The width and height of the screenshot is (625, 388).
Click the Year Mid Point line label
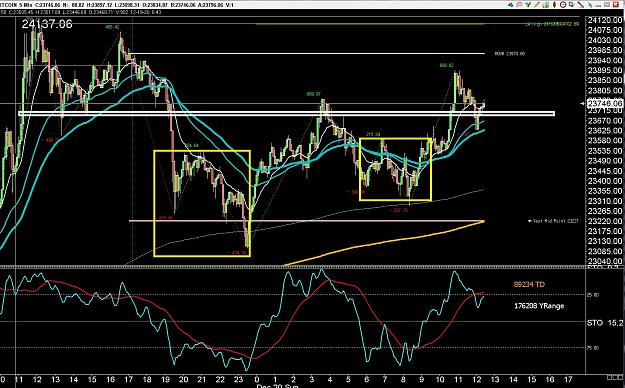[x=553, y=221]
